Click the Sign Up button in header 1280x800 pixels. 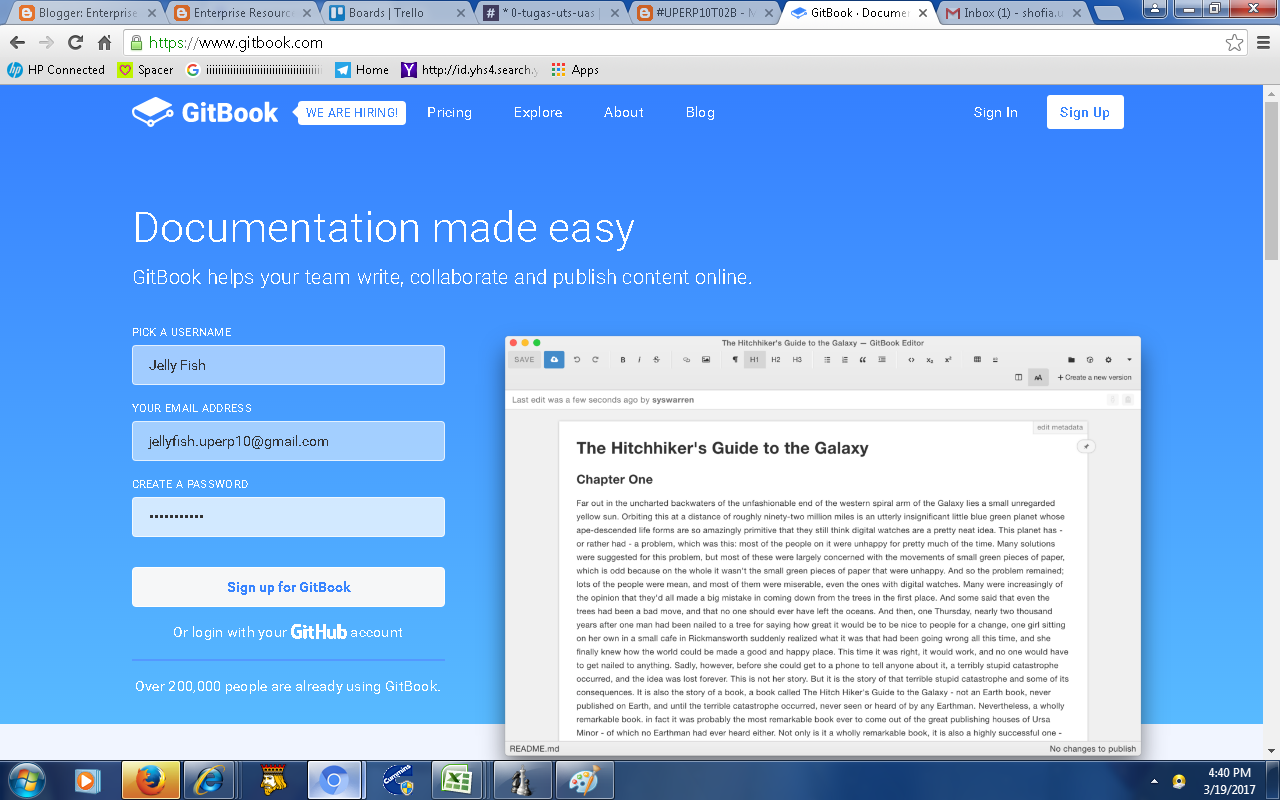coord(1085,112)
